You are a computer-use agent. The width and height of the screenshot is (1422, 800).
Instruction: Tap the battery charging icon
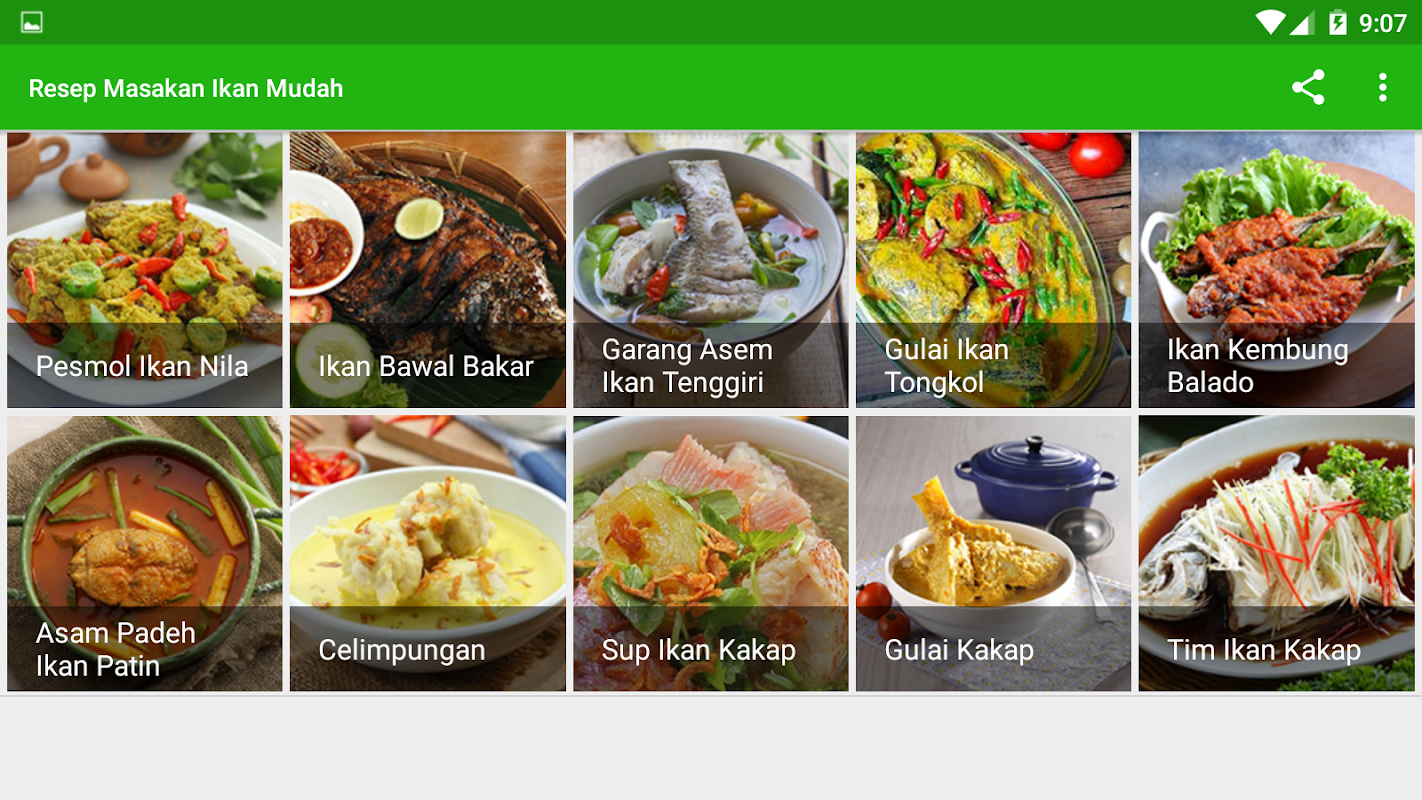1338,22
